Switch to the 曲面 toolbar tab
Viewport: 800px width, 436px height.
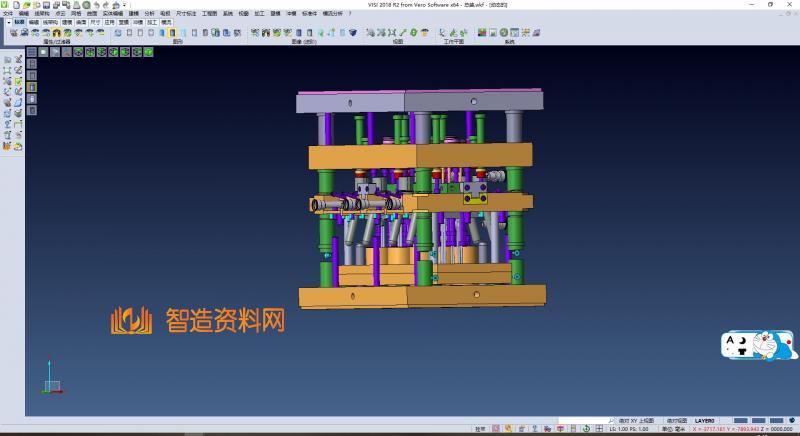tap(80, 20)
